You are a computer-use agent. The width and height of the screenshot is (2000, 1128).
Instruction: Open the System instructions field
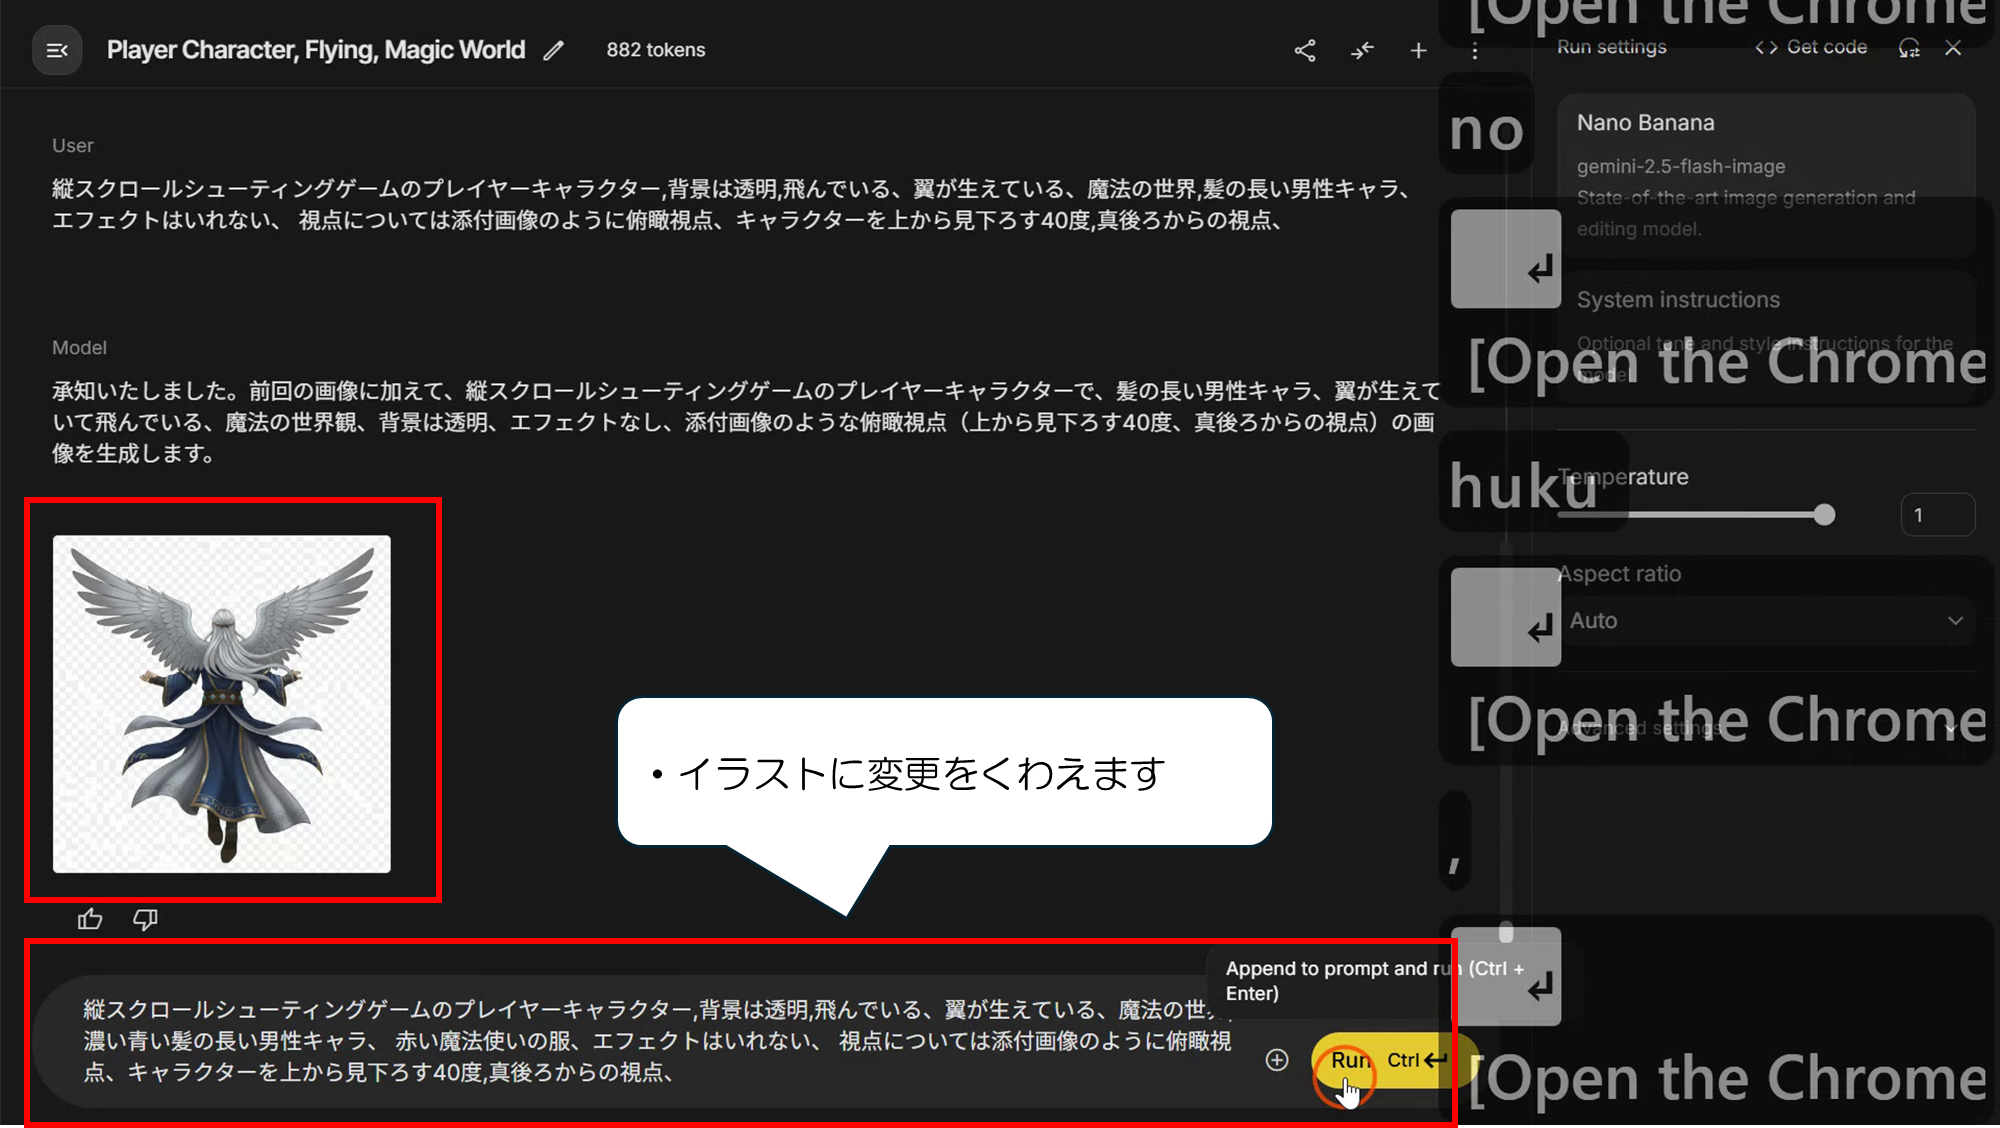coord(1766,337)
